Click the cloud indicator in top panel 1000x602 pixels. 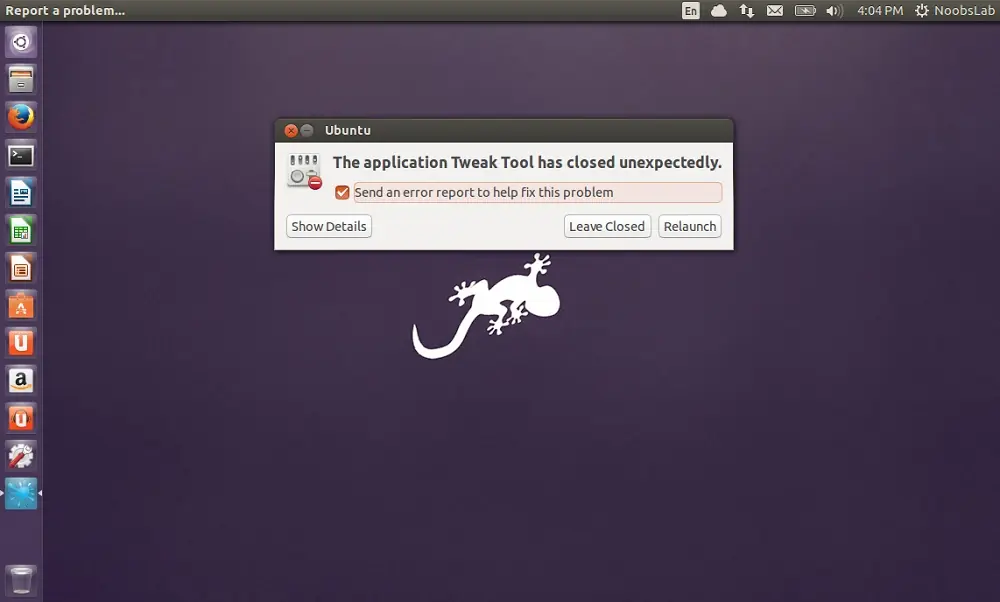coord(719,11)
